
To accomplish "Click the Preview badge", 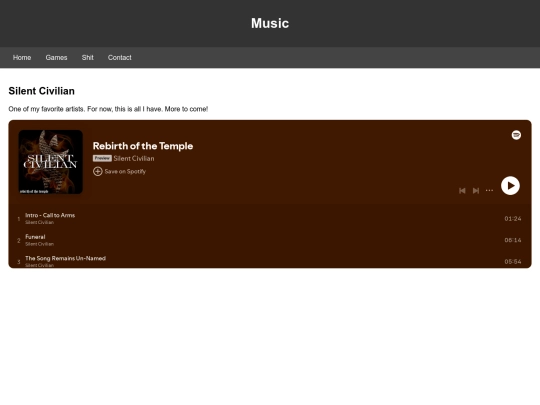I will (102, 158).
